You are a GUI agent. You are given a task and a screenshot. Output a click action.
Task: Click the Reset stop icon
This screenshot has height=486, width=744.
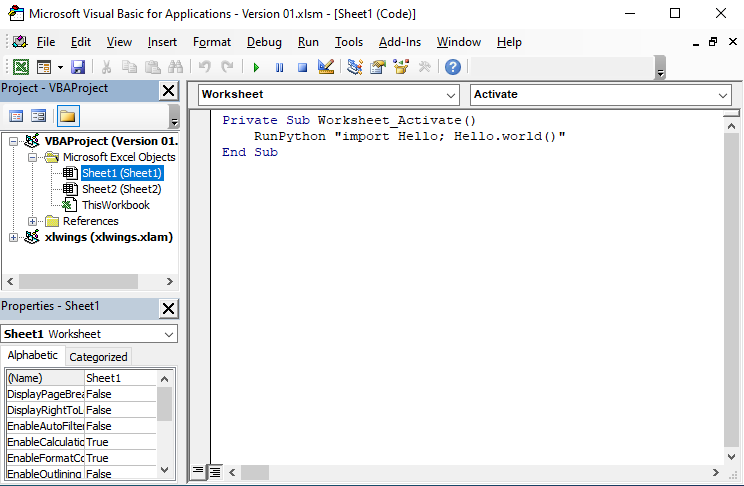coord(303,67)
